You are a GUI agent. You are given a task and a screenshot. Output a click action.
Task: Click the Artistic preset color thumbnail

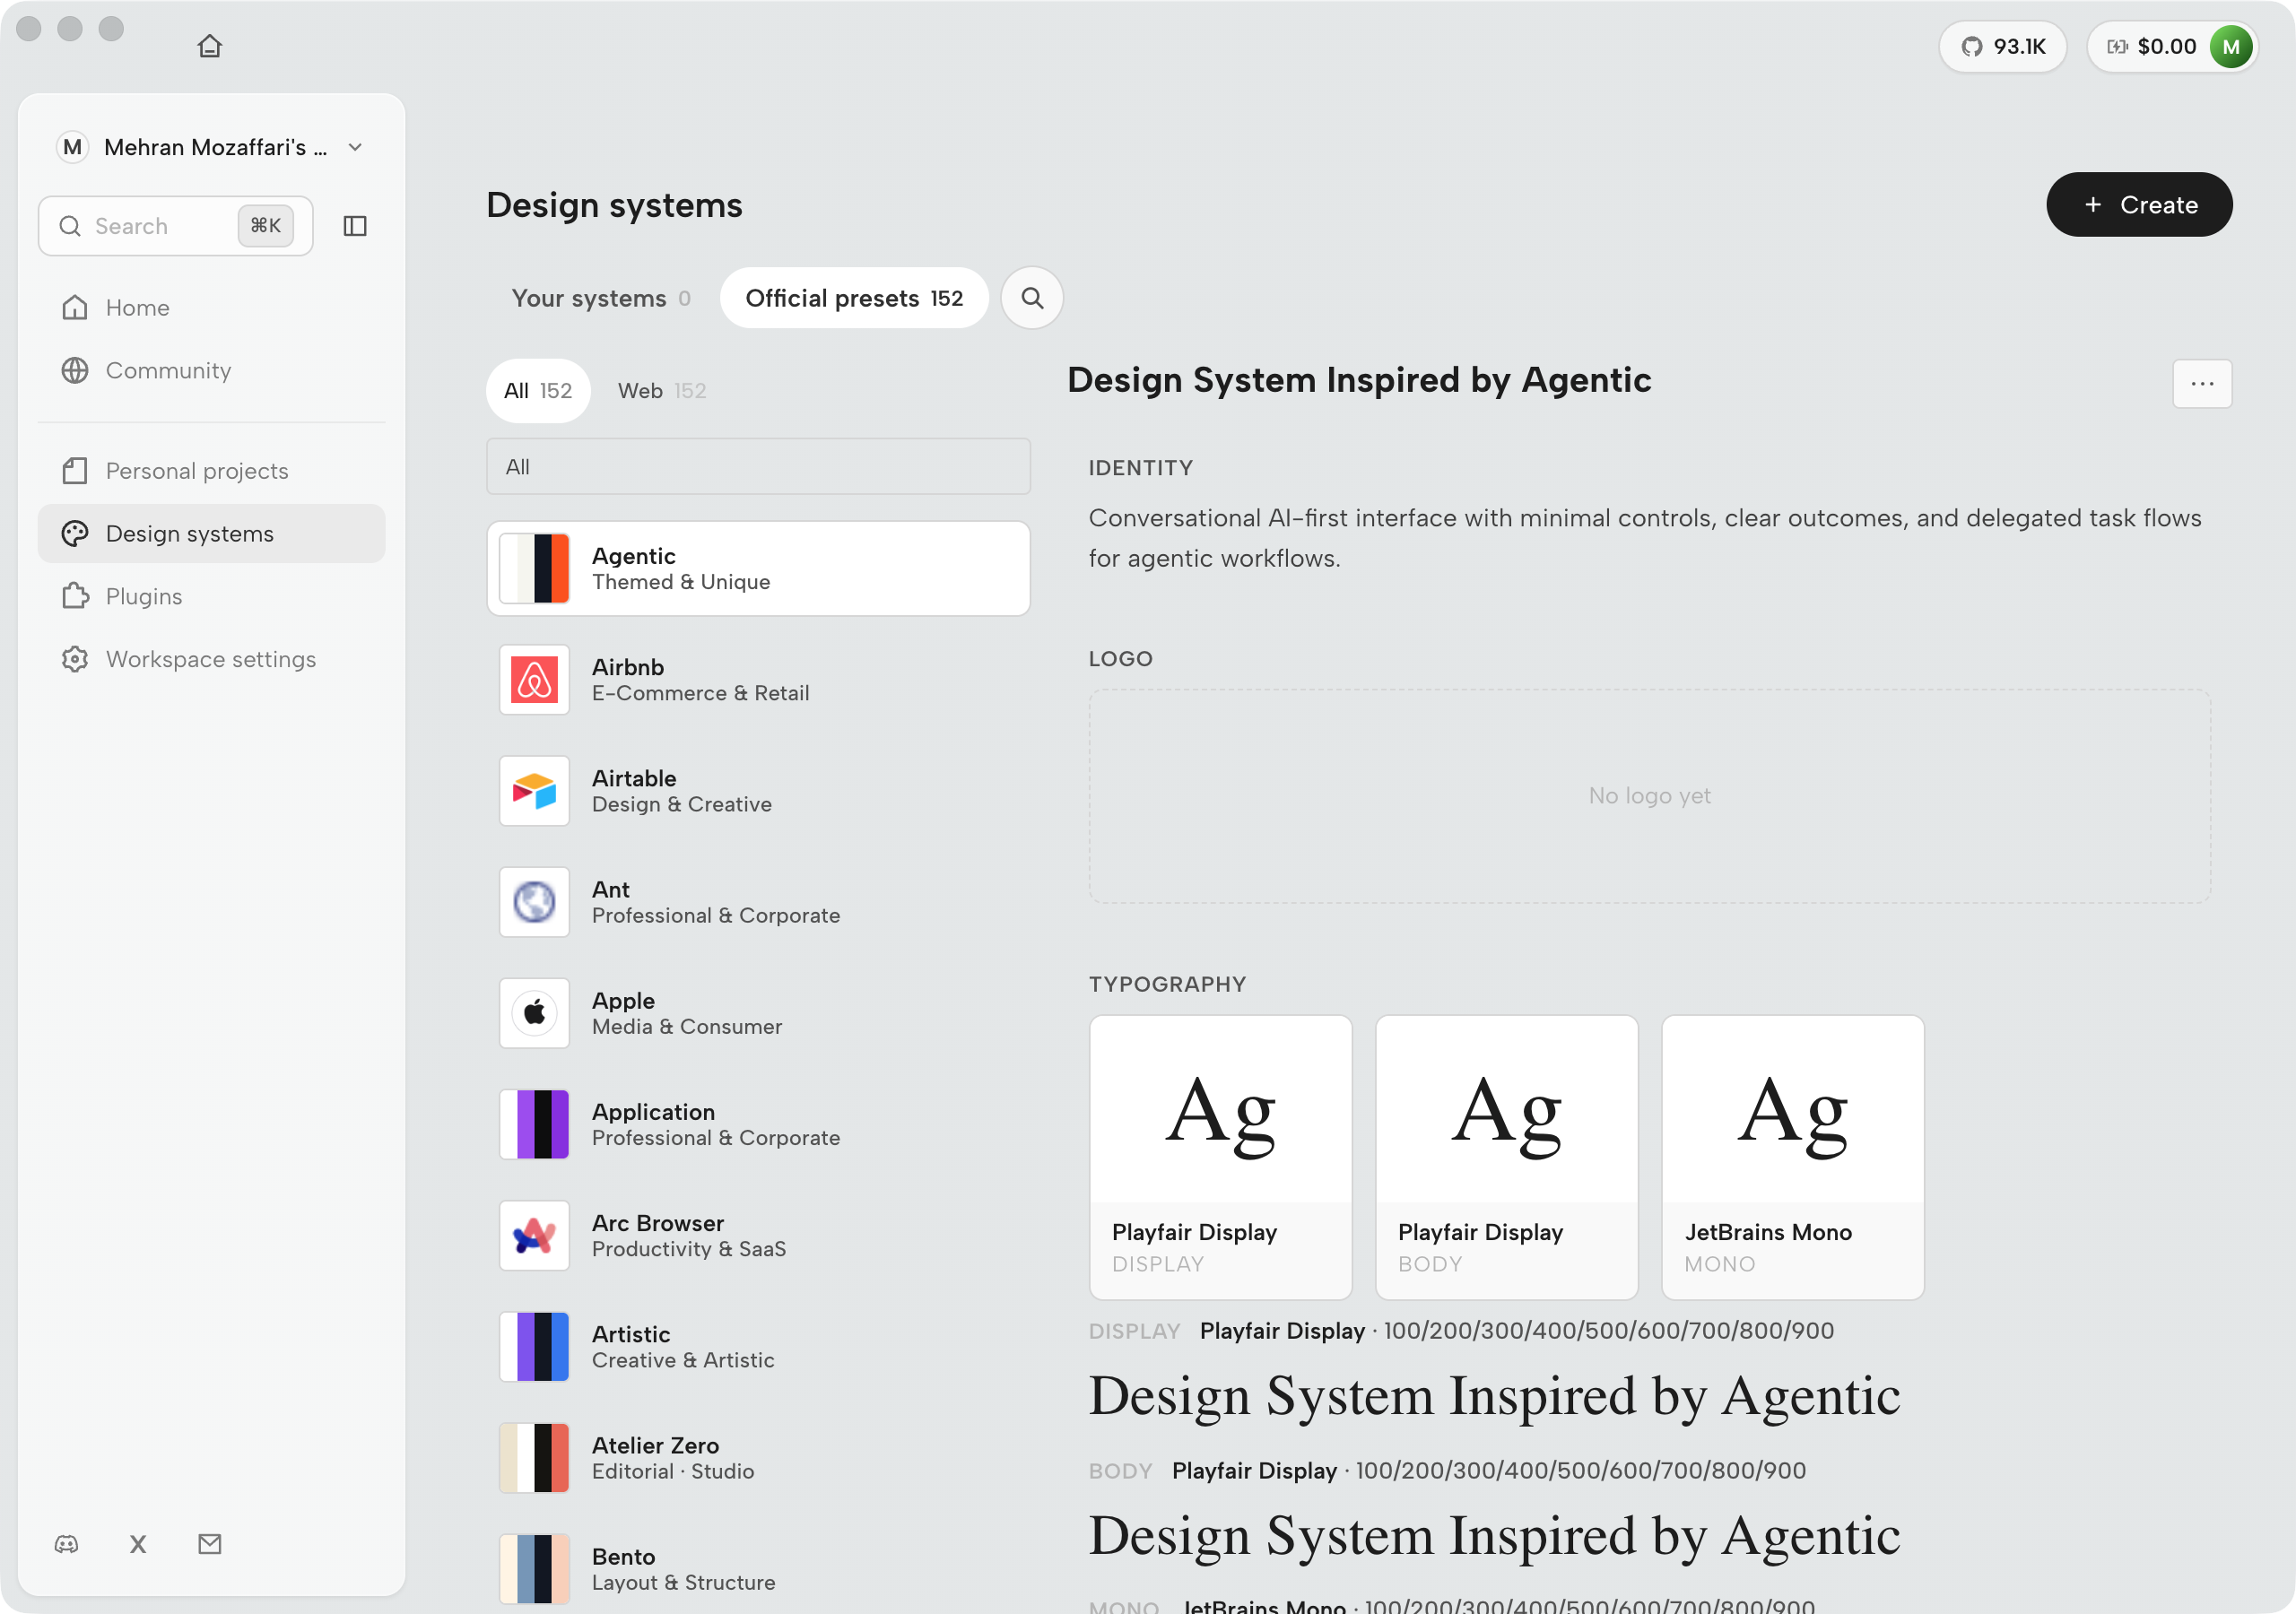(x=534, y=1347)
